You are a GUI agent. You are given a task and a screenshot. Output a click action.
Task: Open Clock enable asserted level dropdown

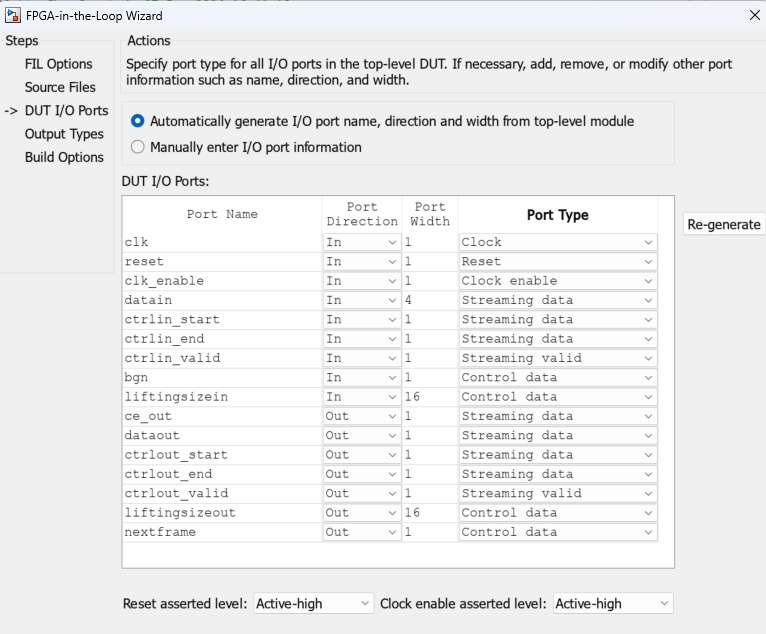[x=612, y=603]
